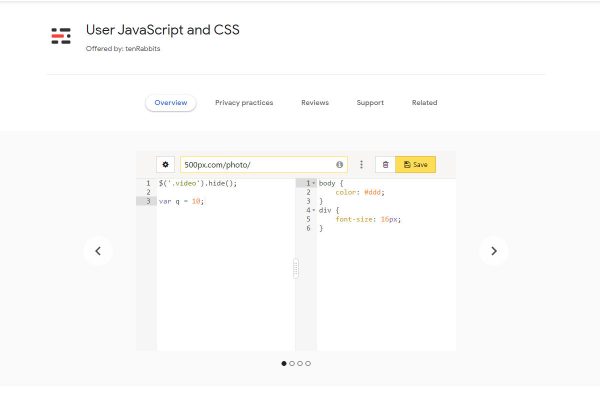This screenshot has height=400, width=600.
Task: Collapse the body CSS block fold arrow
Action: [x=314, y=183]
